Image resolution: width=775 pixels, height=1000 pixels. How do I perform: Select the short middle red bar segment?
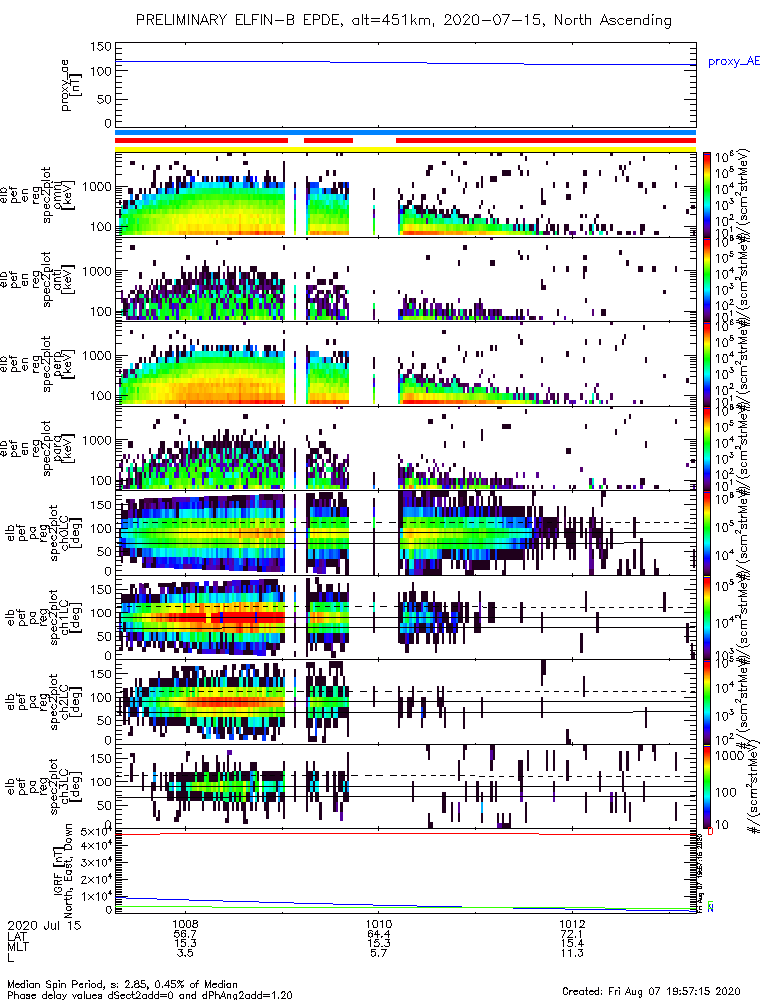coord(328,140)
